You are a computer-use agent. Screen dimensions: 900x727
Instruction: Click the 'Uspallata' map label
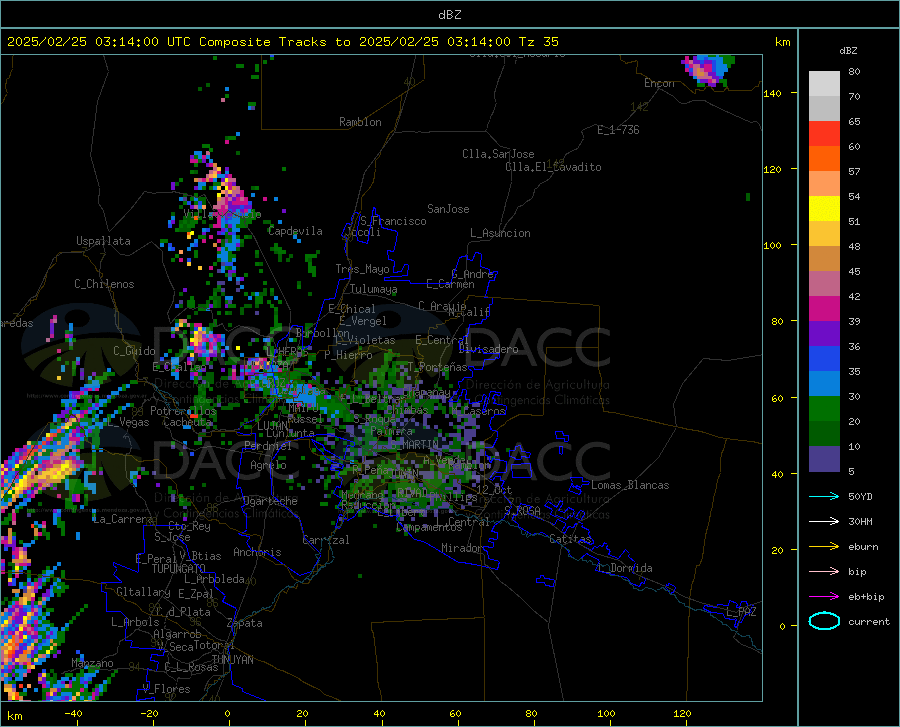click(x=103, y=241)
